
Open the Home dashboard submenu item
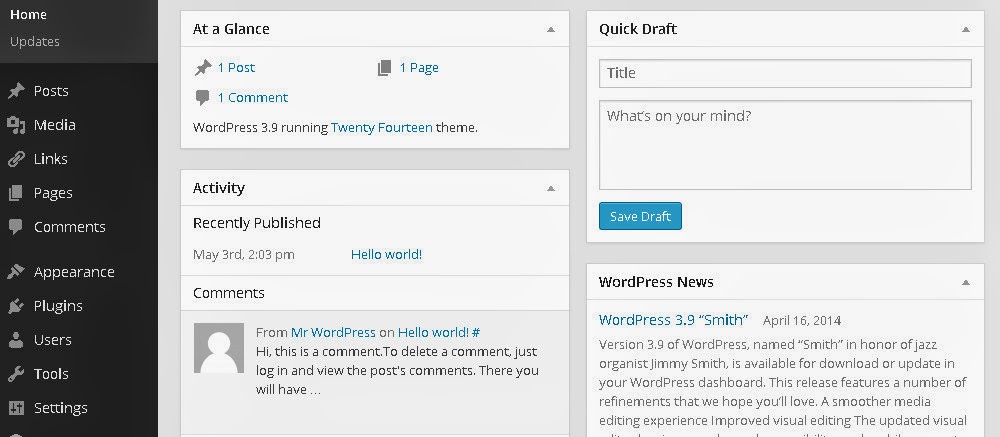(x=28, y=15)
